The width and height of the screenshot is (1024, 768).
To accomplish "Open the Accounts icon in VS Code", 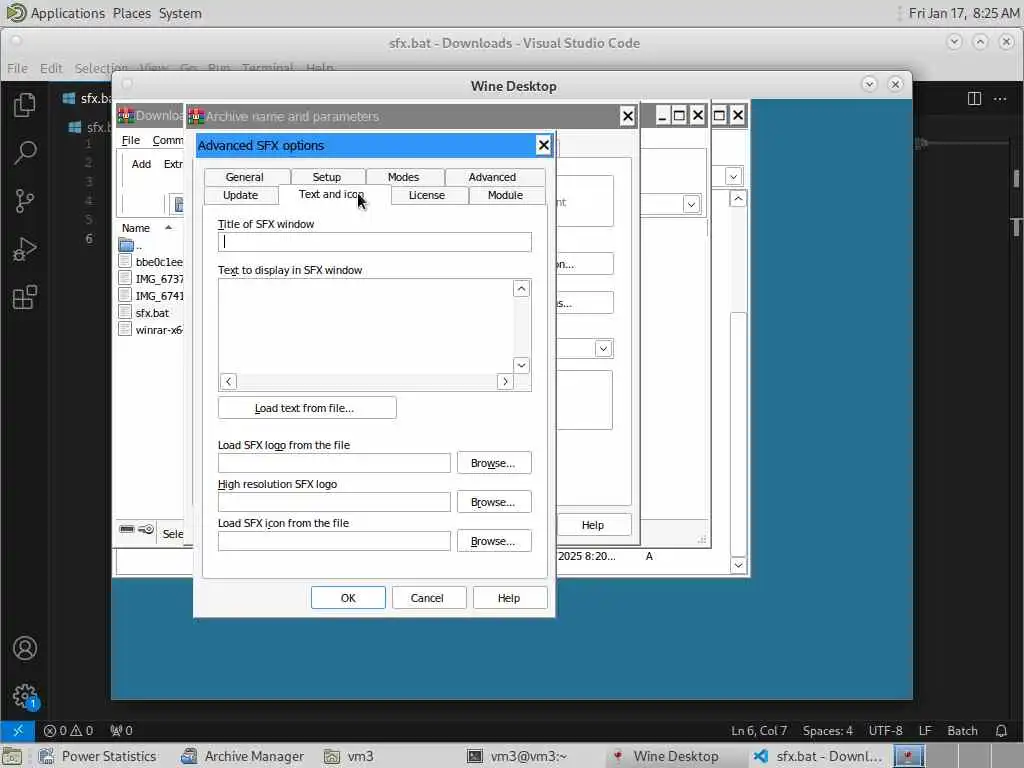I will click(x=25, y=648).
